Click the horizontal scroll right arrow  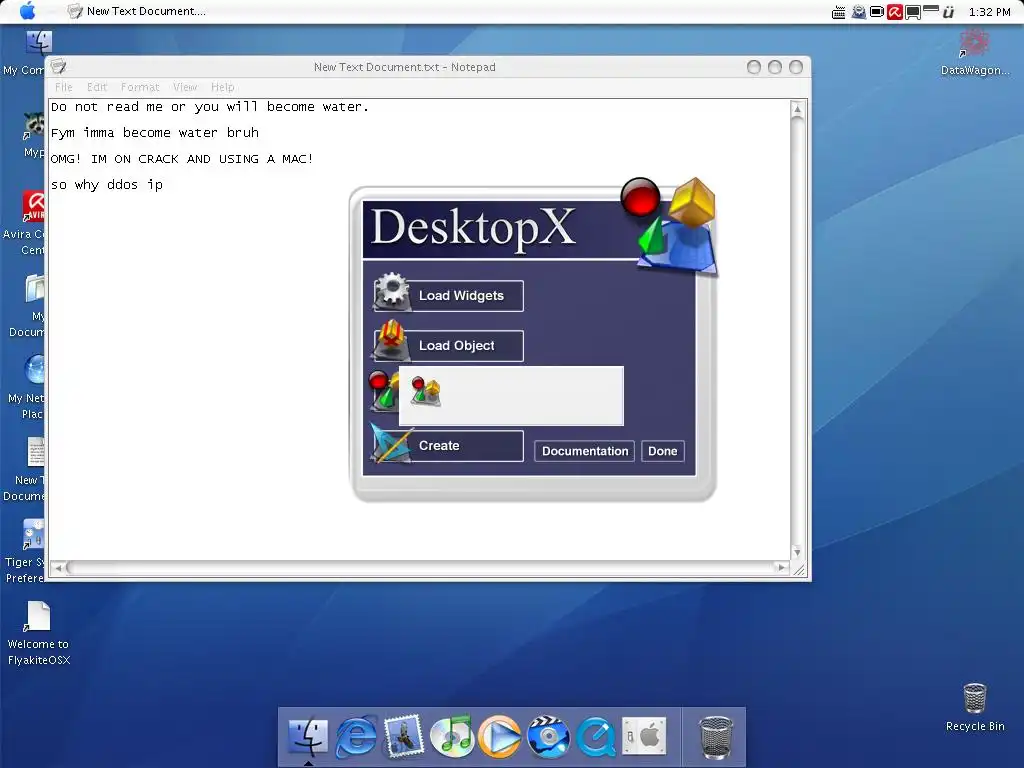782,568
